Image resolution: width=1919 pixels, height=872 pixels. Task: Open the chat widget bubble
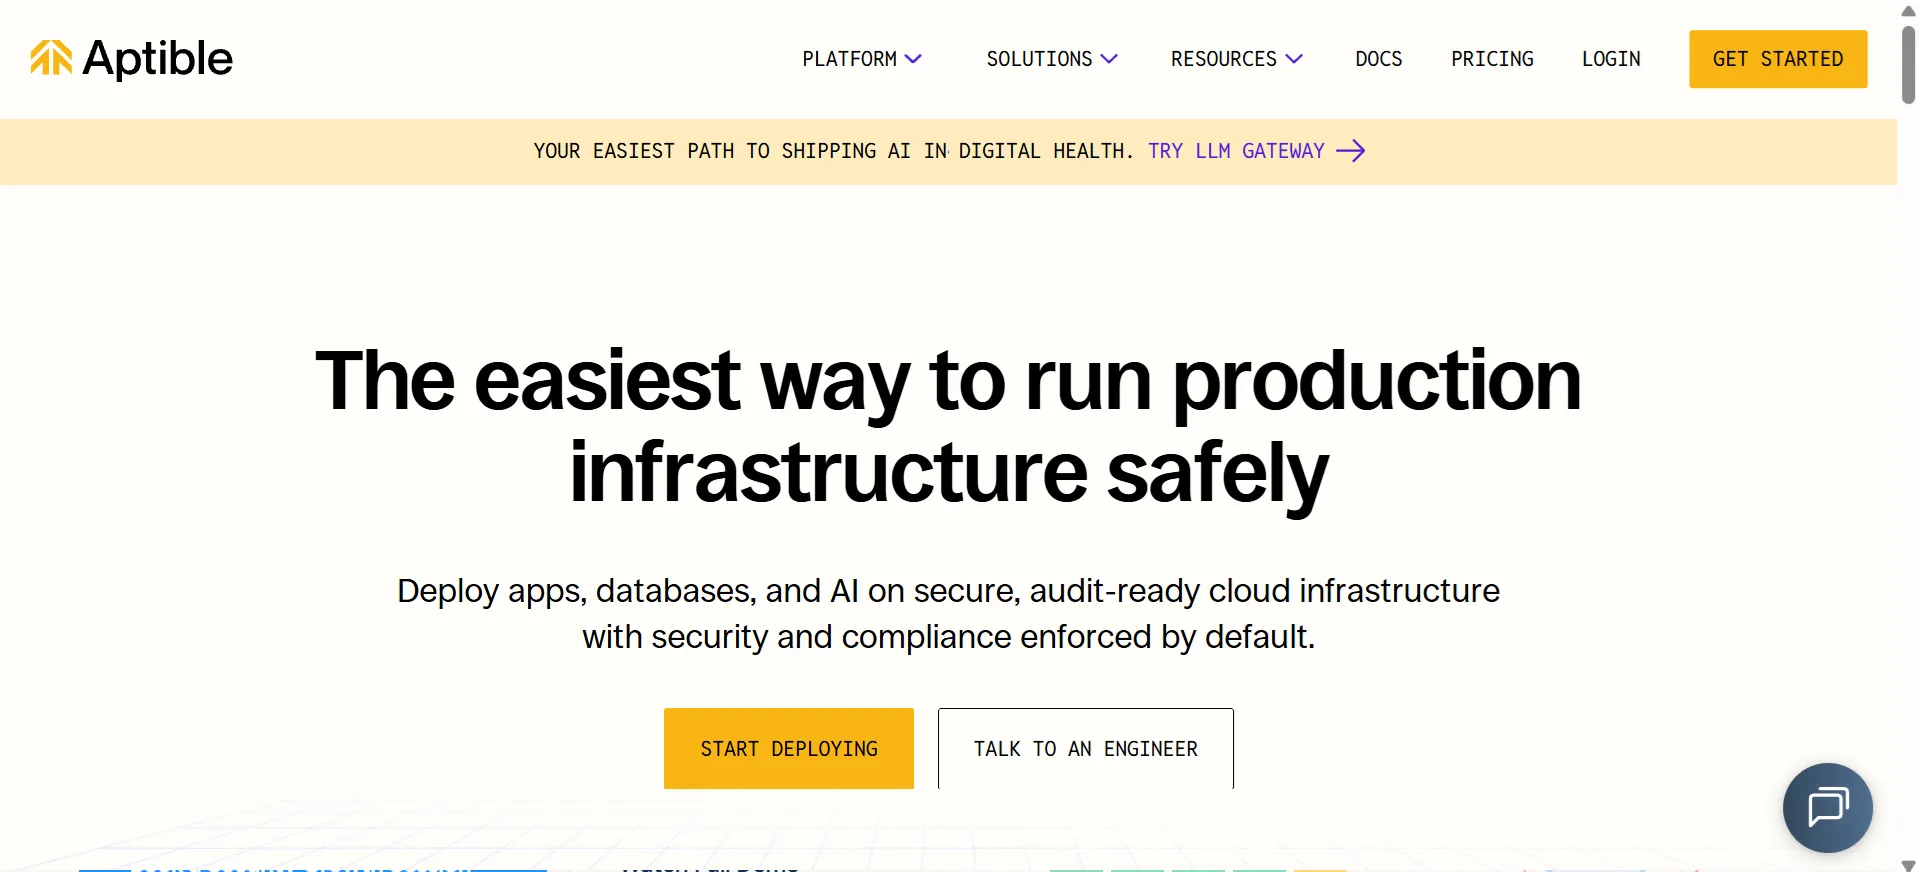(x=1827, y=807)
